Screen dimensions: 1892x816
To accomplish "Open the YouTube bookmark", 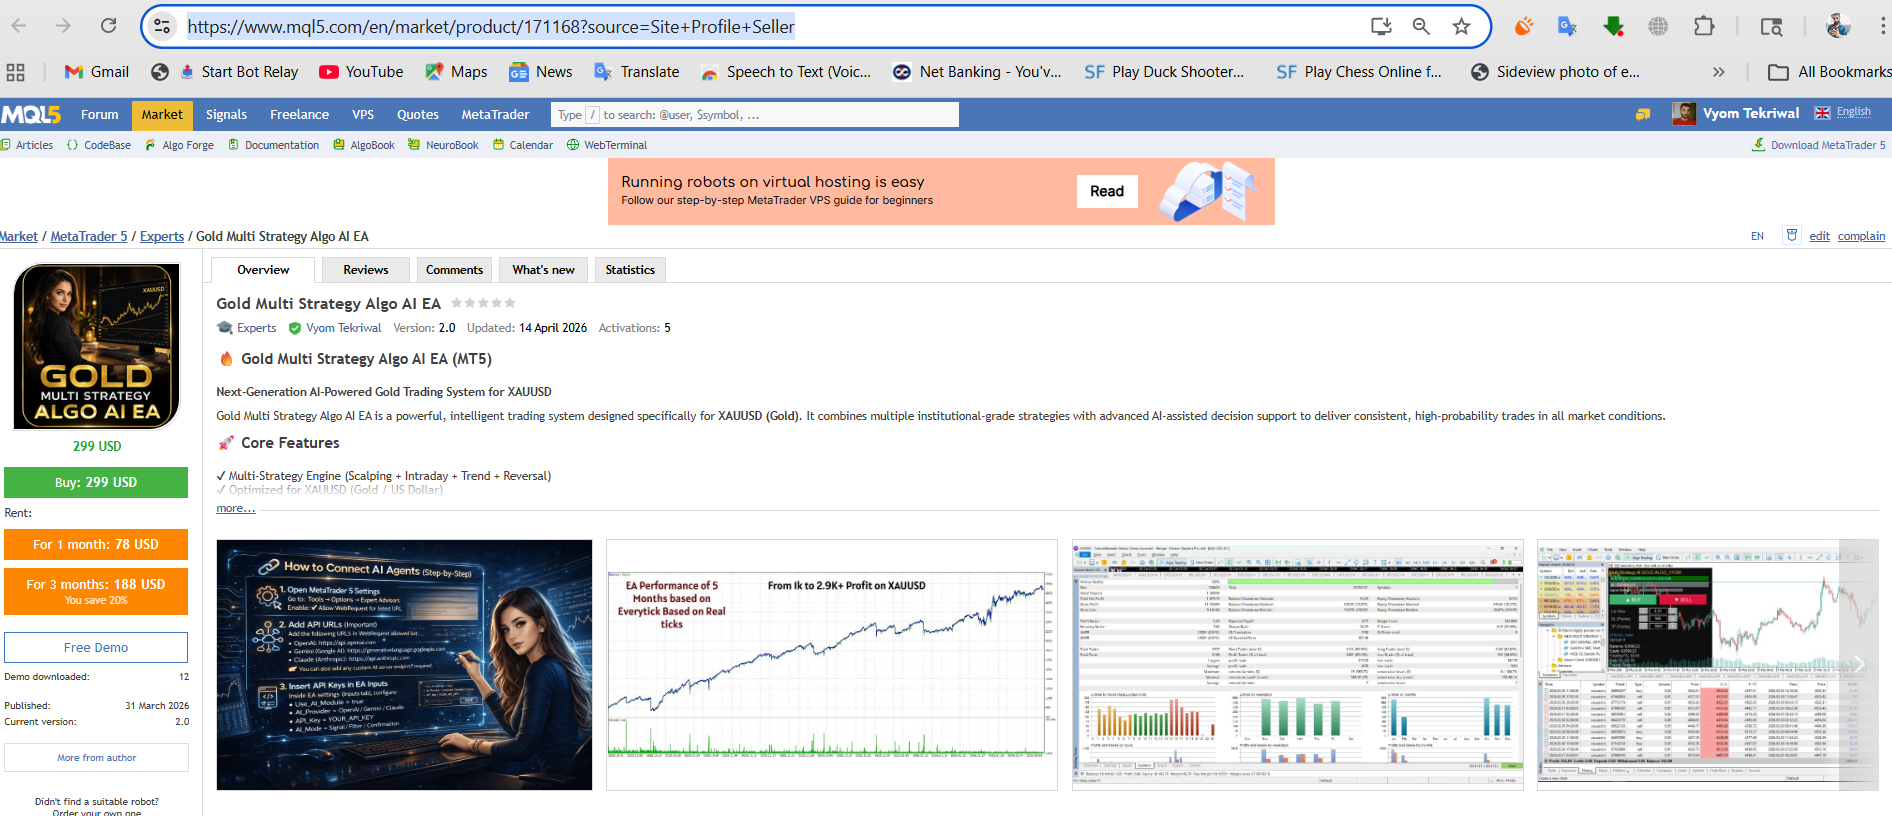I will [361, 72].
